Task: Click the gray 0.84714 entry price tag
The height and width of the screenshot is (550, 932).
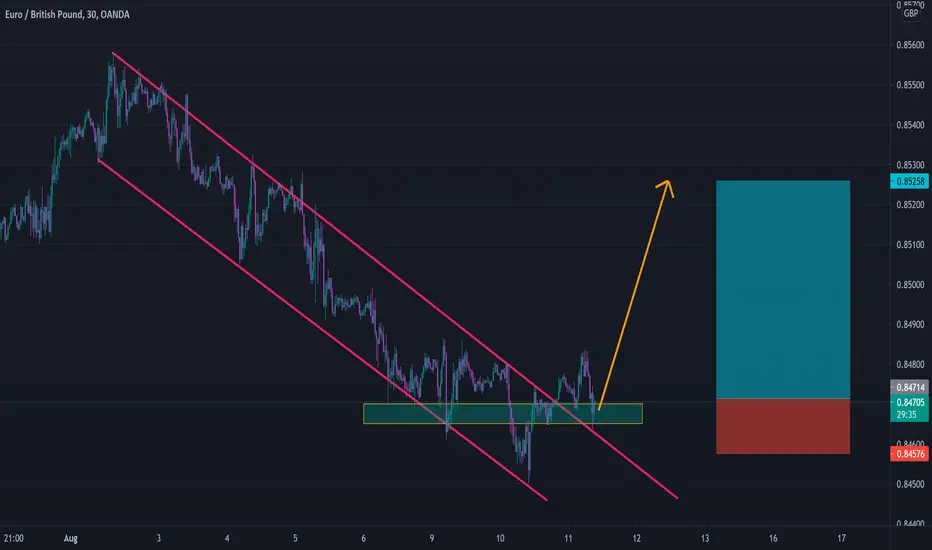Action: (x=909, y=388)
